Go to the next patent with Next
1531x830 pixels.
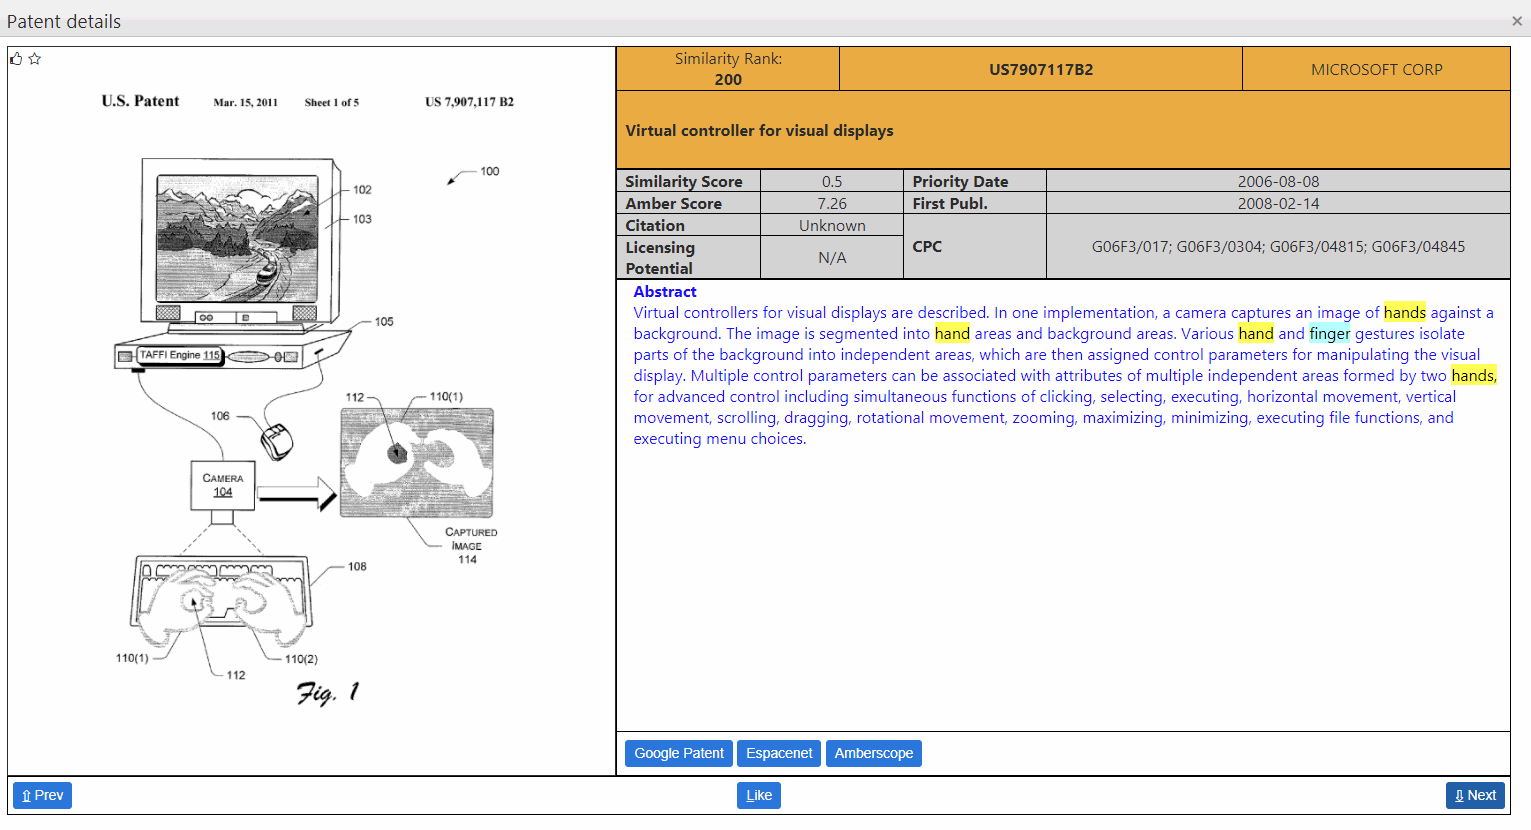click(1475, 795)
